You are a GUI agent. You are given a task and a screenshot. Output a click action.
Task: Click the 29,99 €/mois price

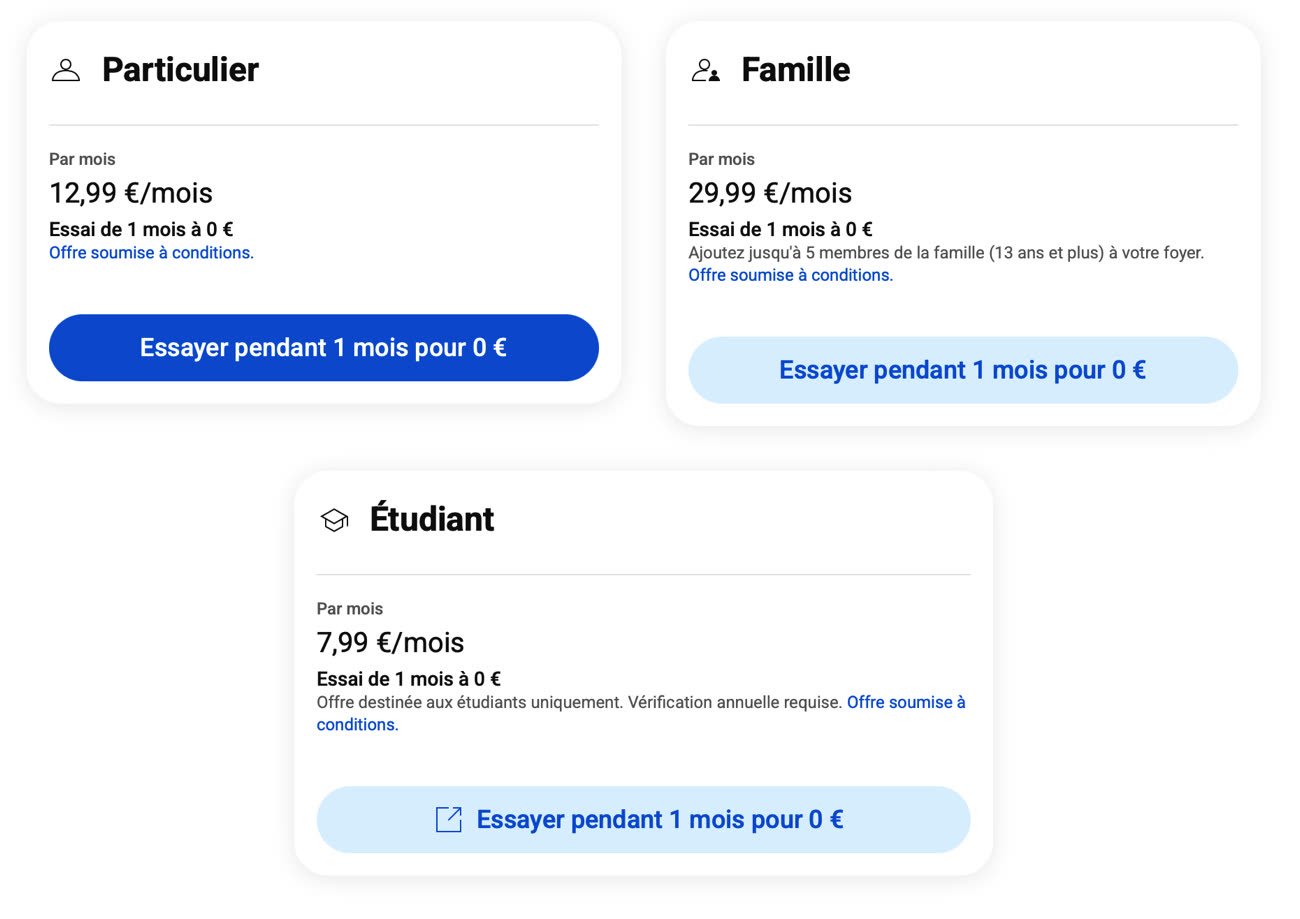pos(770,193)
